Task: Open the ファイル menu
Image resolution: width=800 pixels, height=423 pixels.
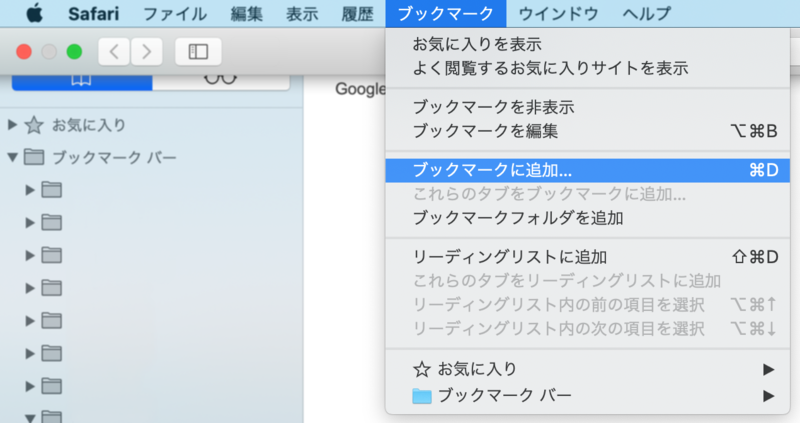Action: tap(175, 14)
